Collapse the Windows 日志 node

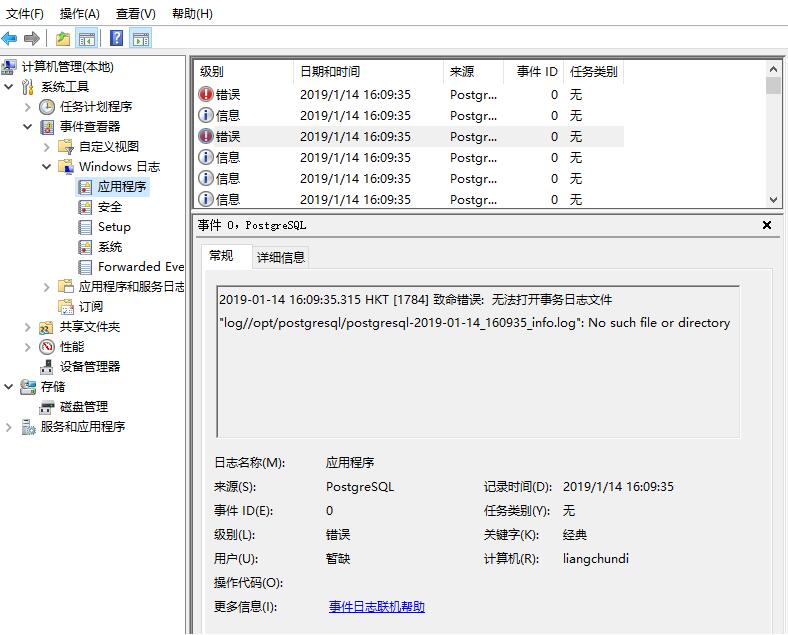pos(47,167)
